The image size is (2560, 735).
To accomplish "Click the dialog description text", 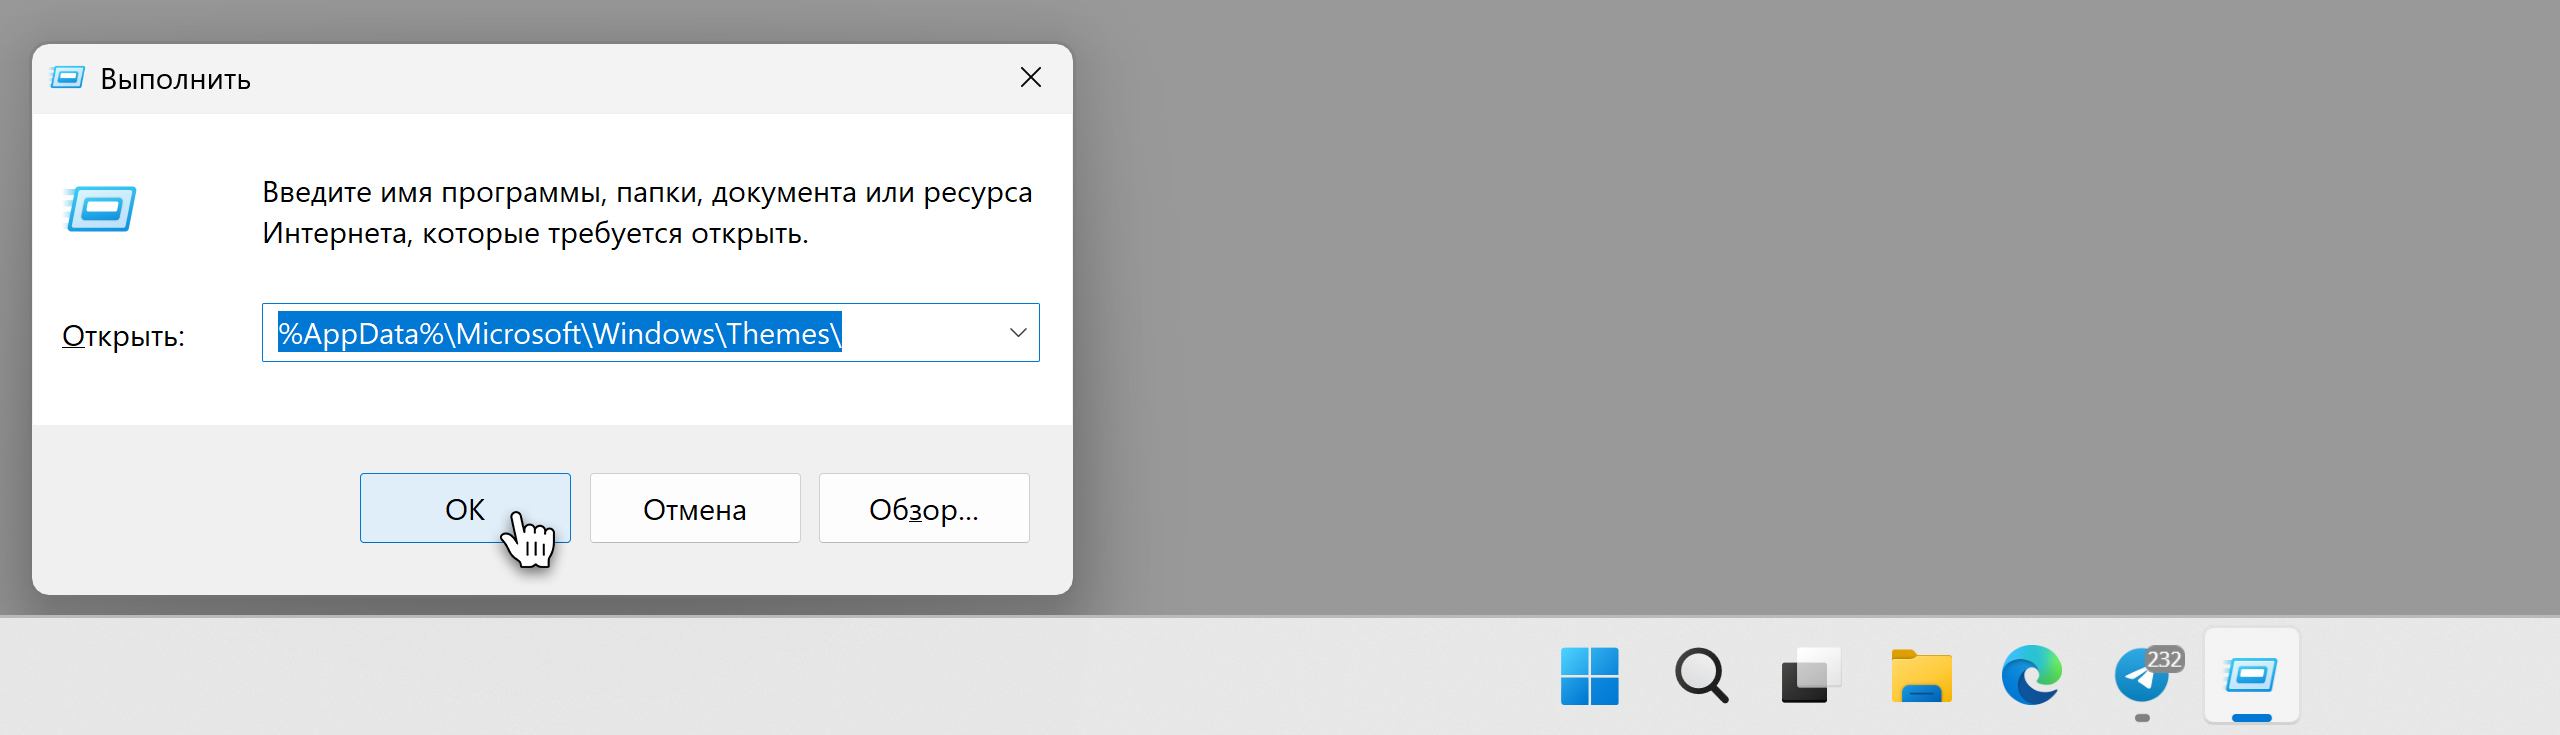I will [x=647, y=212].
